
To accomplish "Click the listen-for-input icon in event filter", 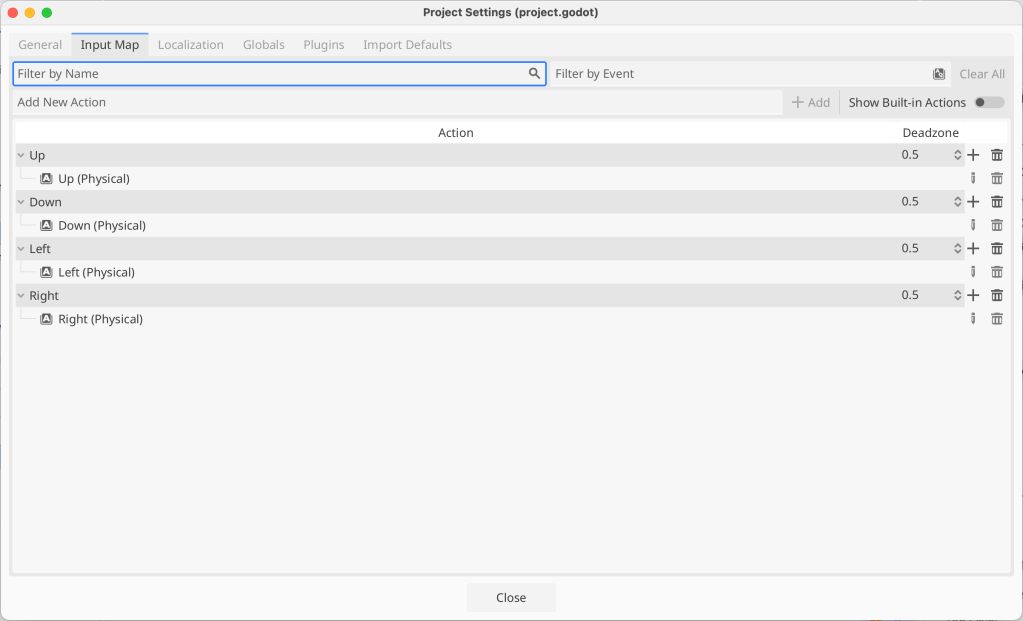I will [939, 74].
